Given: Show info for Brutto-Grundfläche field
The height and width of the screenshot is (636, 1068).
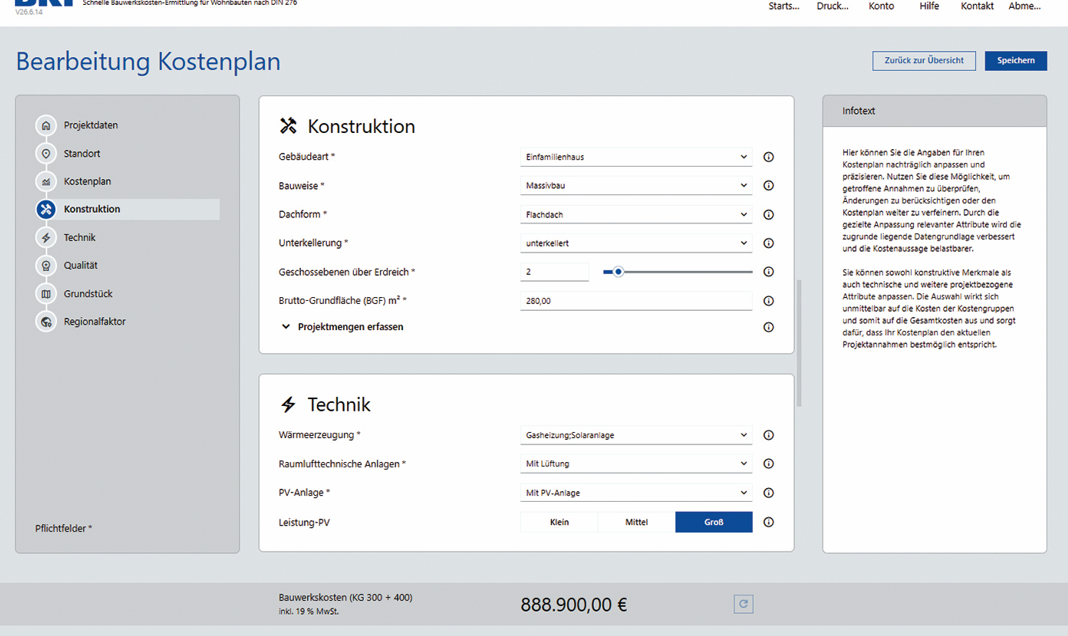Looking at the screenshot, I should [x=768, y=301].
